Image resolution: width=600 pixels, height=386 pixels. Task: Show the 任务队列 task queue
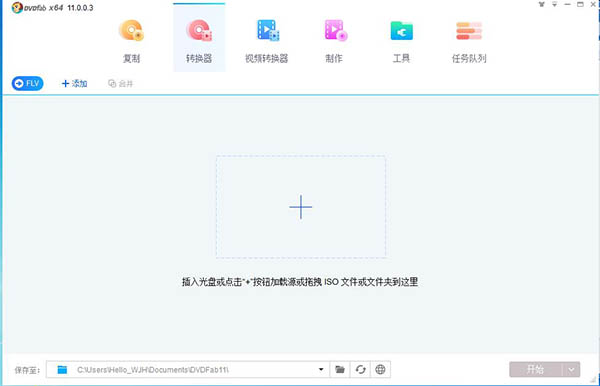(469, 41)
